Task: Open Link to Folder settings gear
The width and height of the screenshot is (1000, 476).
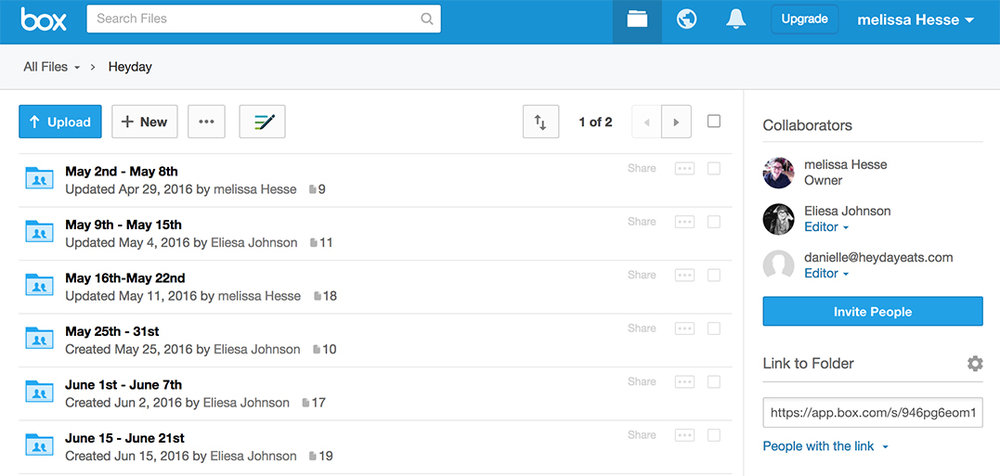Action: [x=975, y=364]
